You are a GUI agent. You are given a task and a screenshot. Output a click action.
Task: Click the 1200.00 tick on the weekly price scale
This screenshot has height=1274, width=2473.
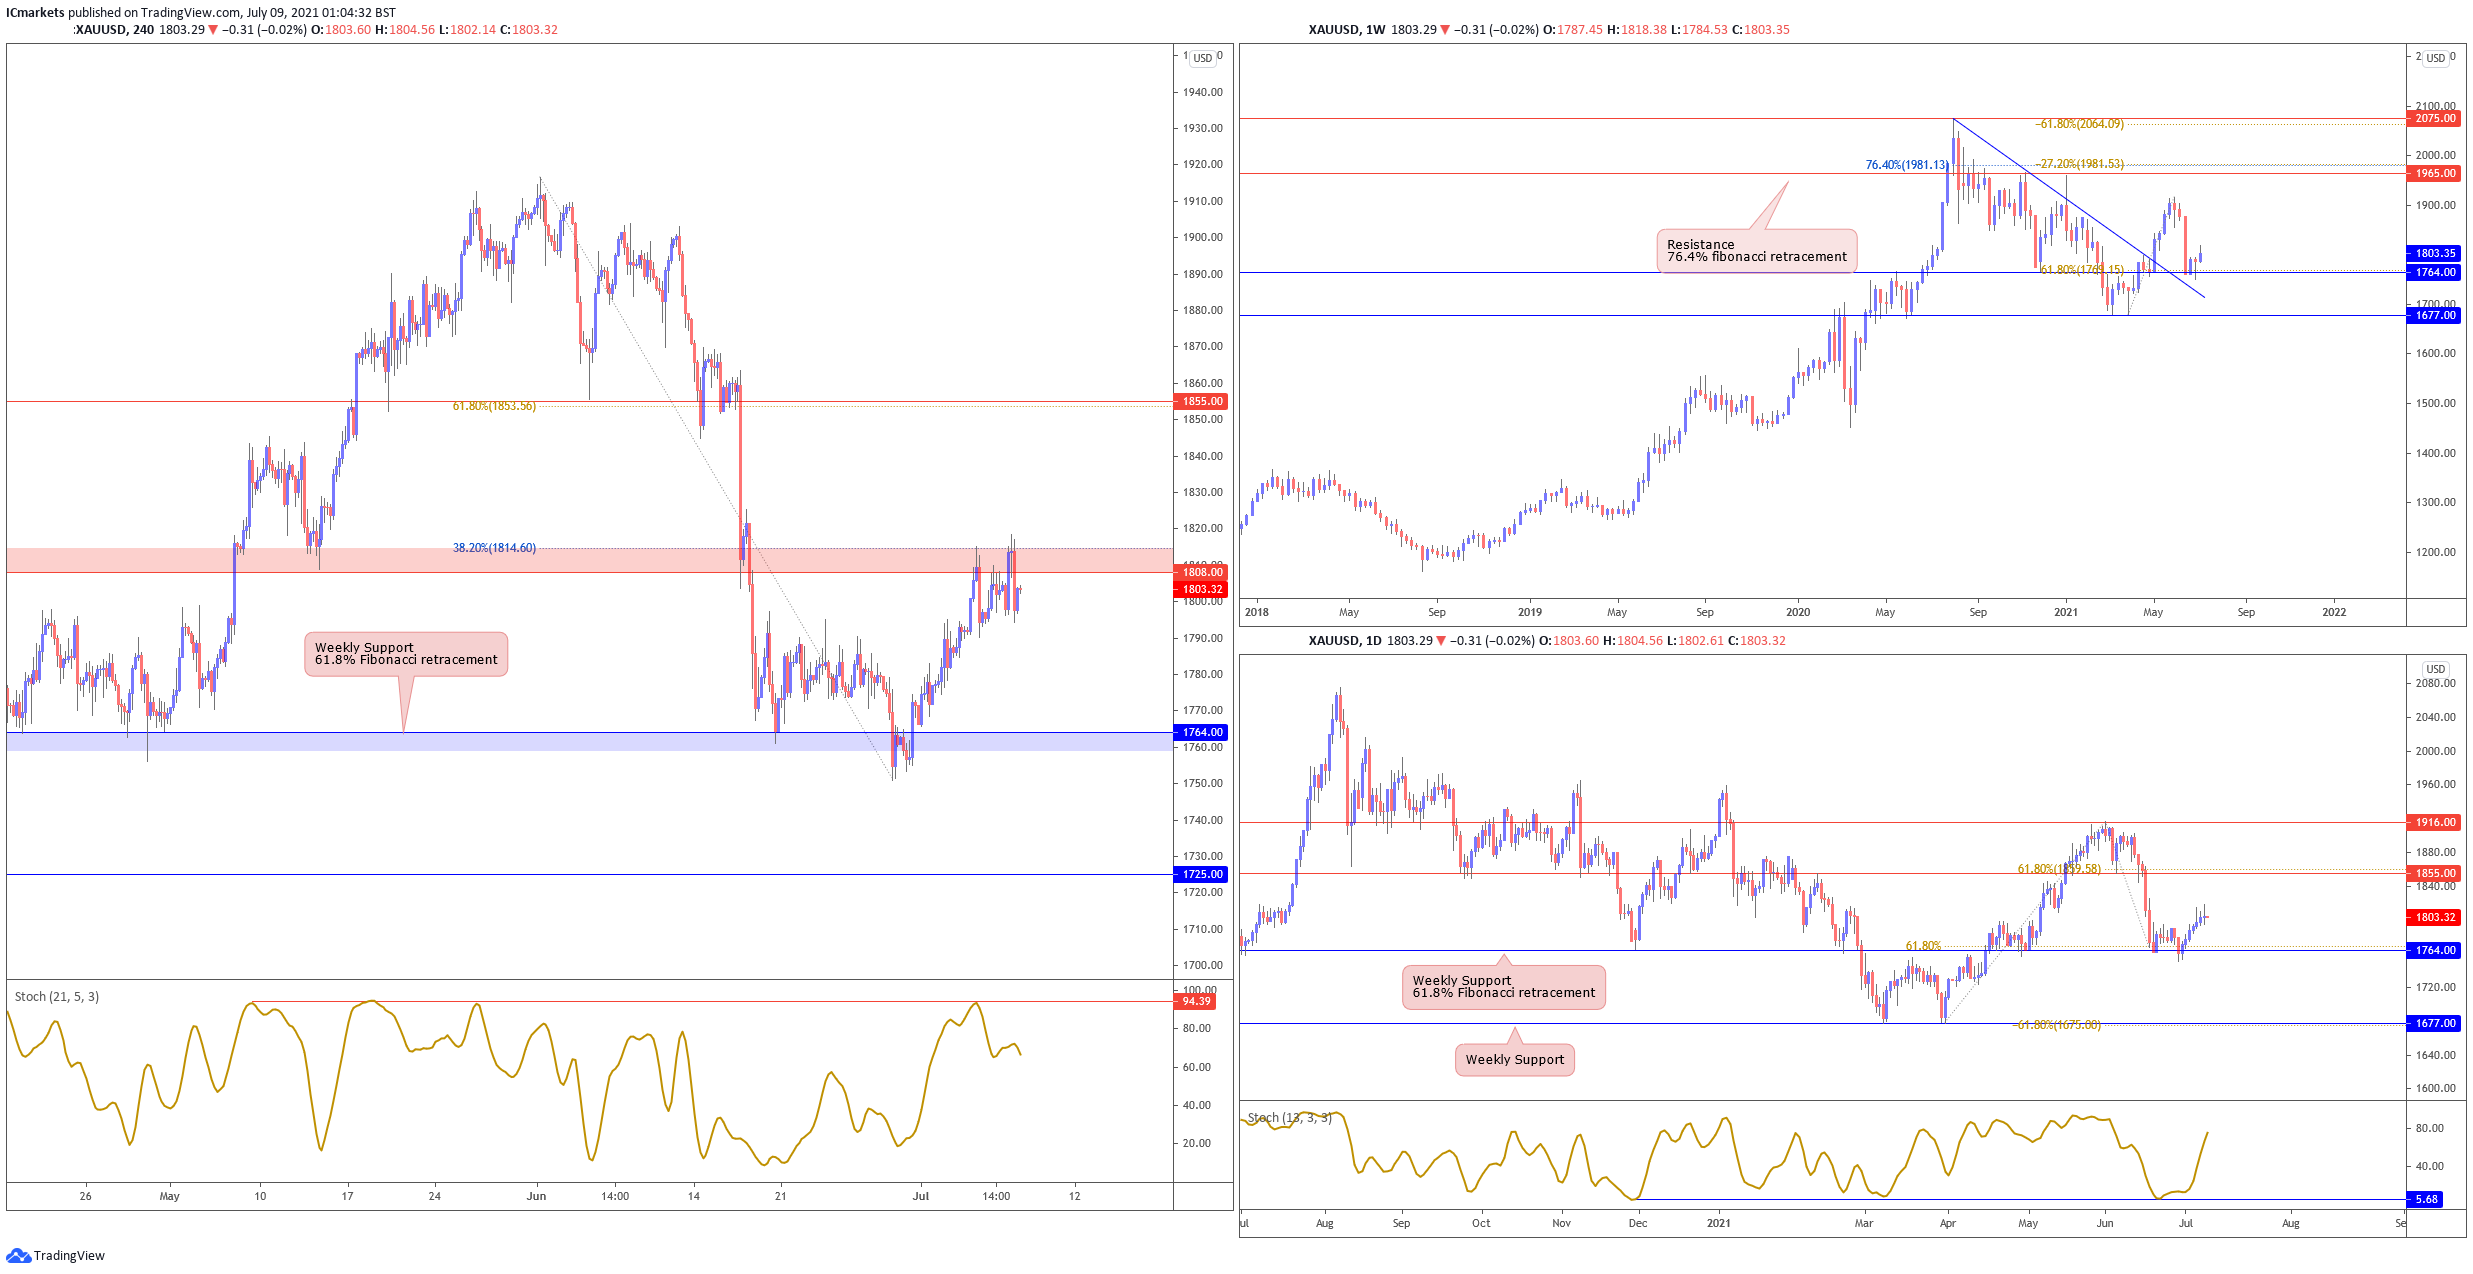point(2436,552)
